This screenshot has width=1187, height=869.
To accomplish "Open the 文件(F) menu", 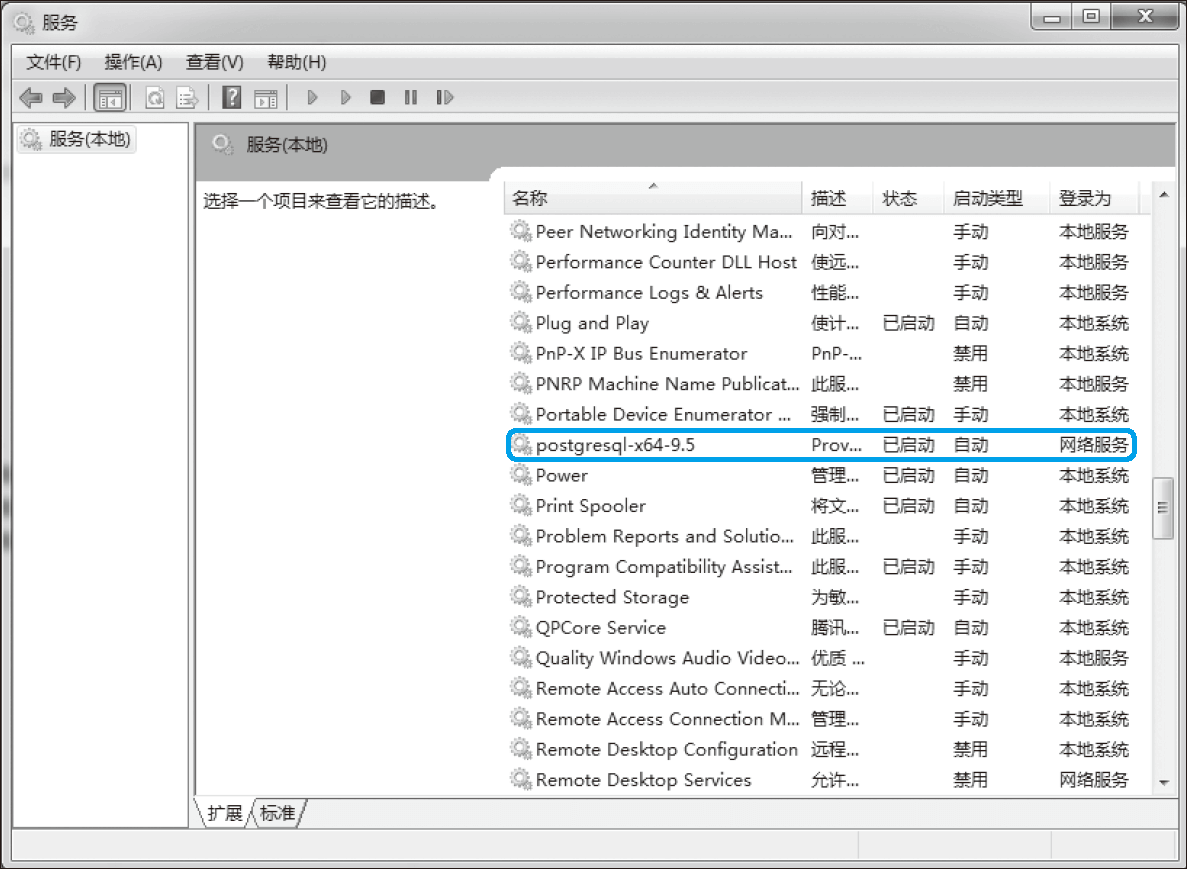I will [53, 62].
